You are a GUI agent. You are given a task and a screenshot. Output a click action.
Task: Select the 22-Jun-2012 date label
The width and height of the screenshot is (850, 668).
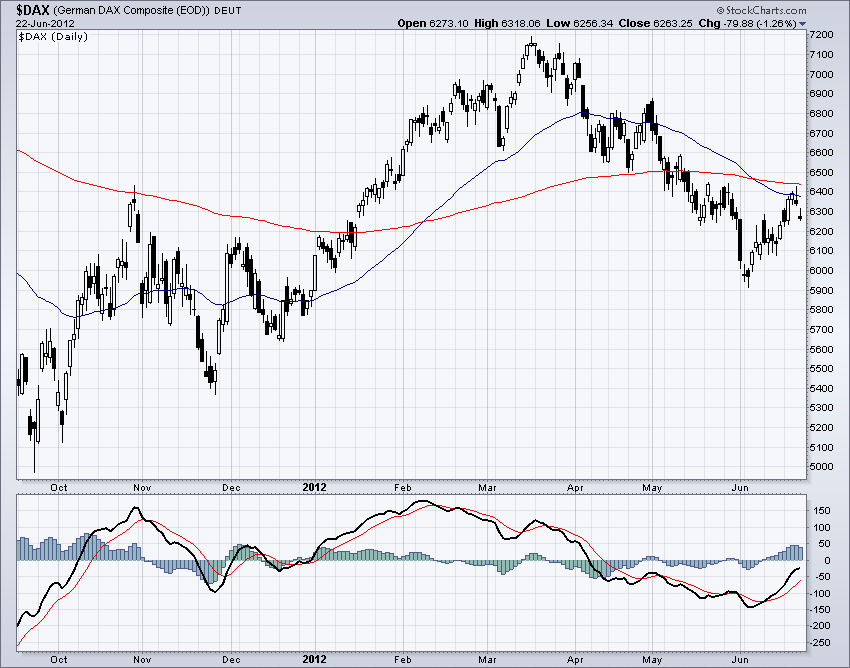tap(45, 23)
